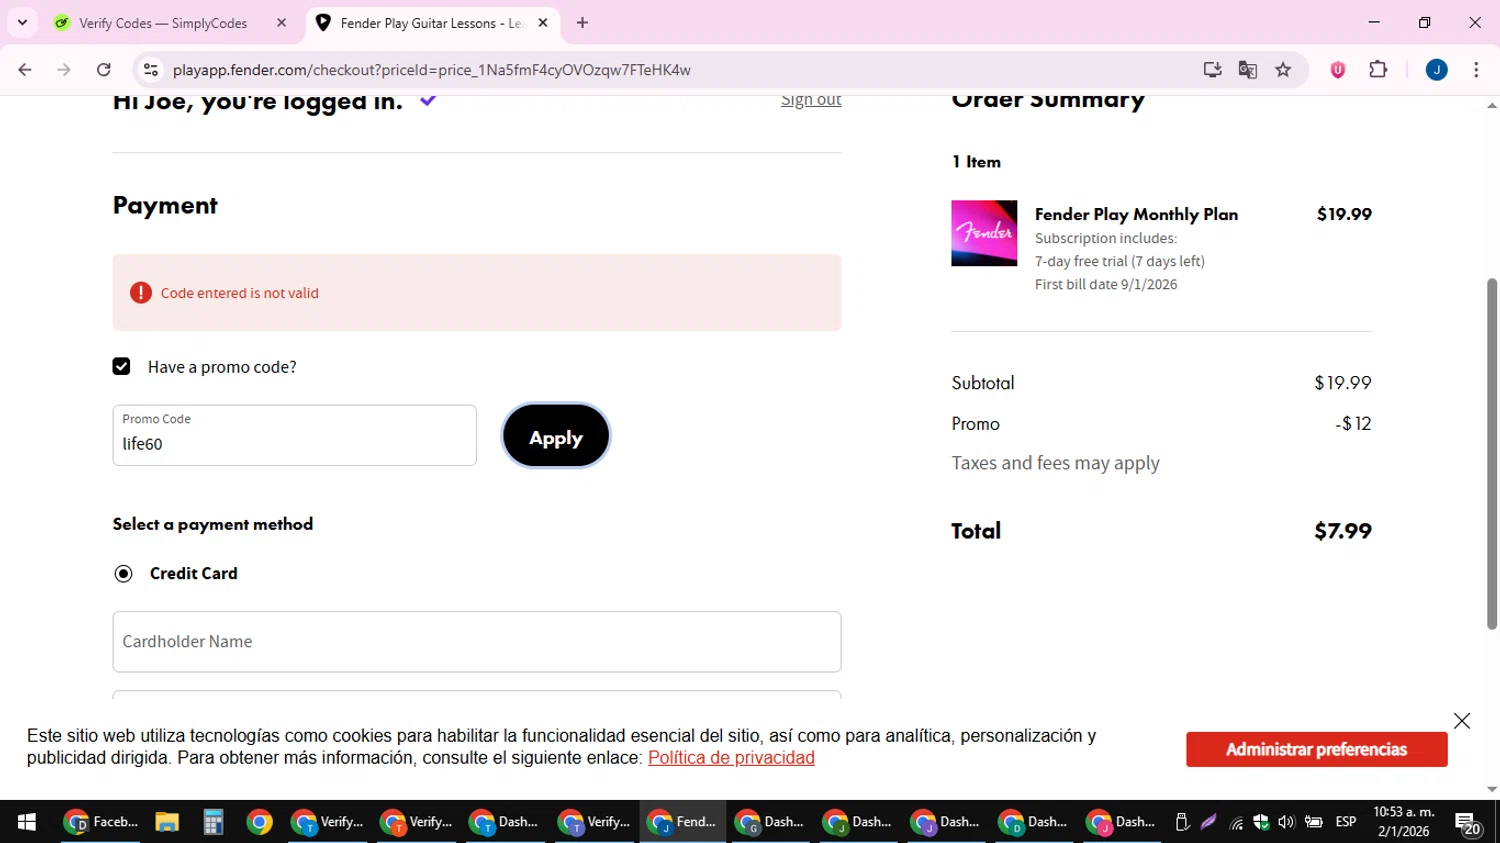The image size is (1500, 843).
Task: Click into the Promo Code field
Action: (294, 435)
